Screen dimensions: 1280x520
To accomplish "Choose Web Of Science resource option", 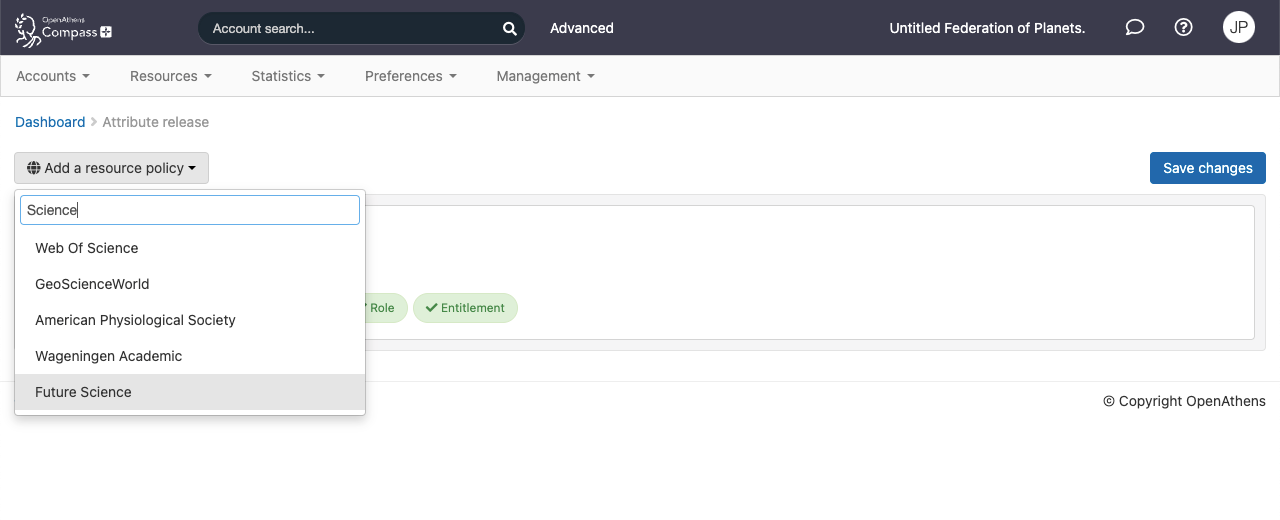I will pos(87,248).
